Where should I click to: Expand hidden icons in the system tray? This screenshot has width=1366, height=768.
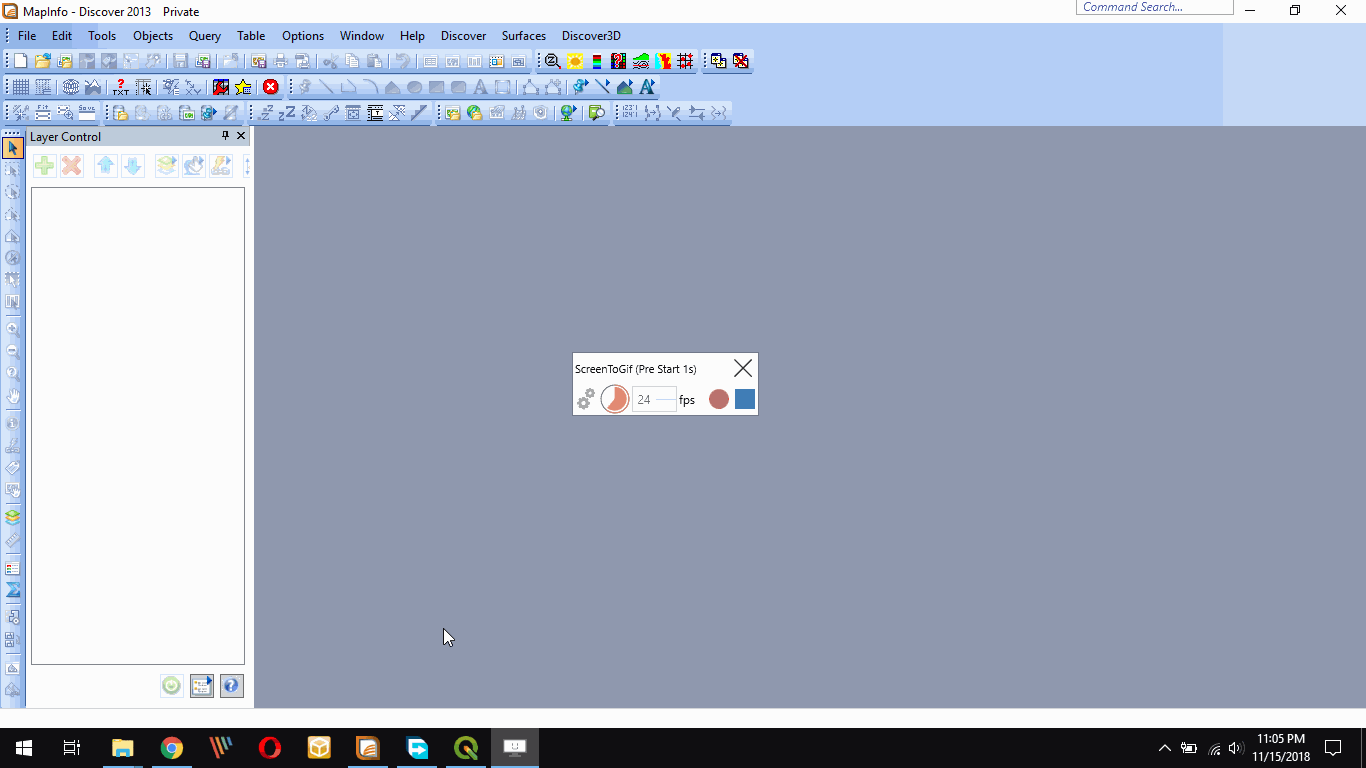click(1164, 747)
